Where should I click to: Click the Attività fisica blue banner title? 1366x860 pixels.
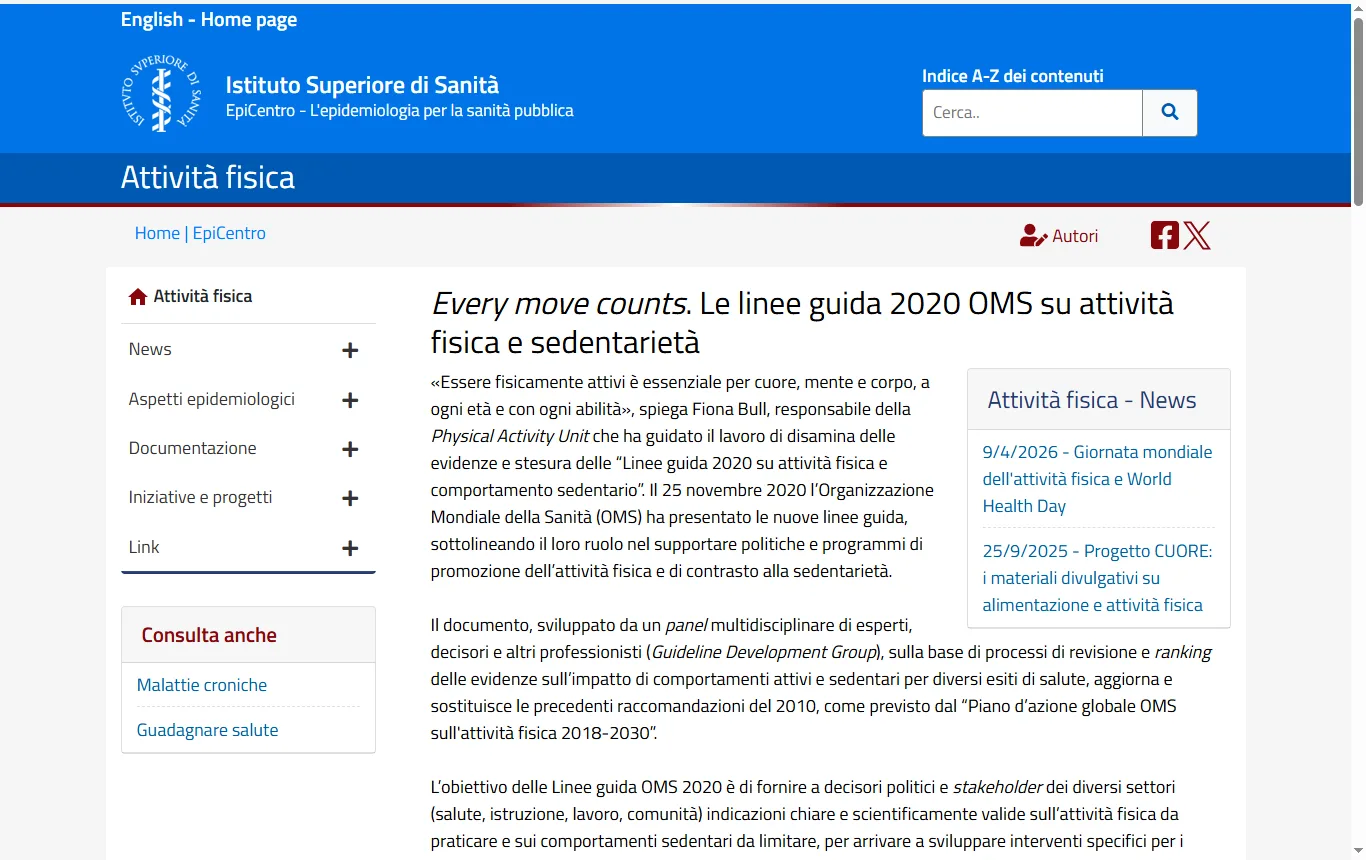208,177
